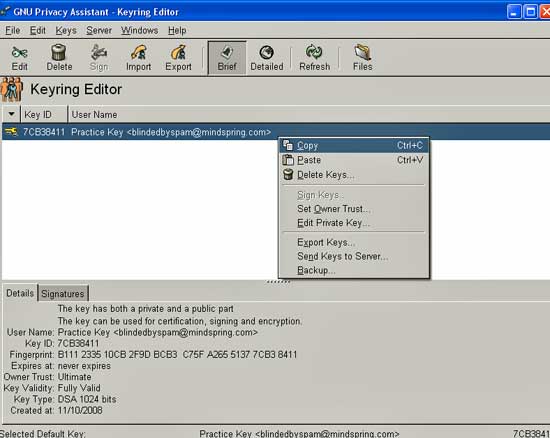This screenshot has height=438, width=550.
Task: Click the Edit key toolbar icon
Action: point(19,58)
